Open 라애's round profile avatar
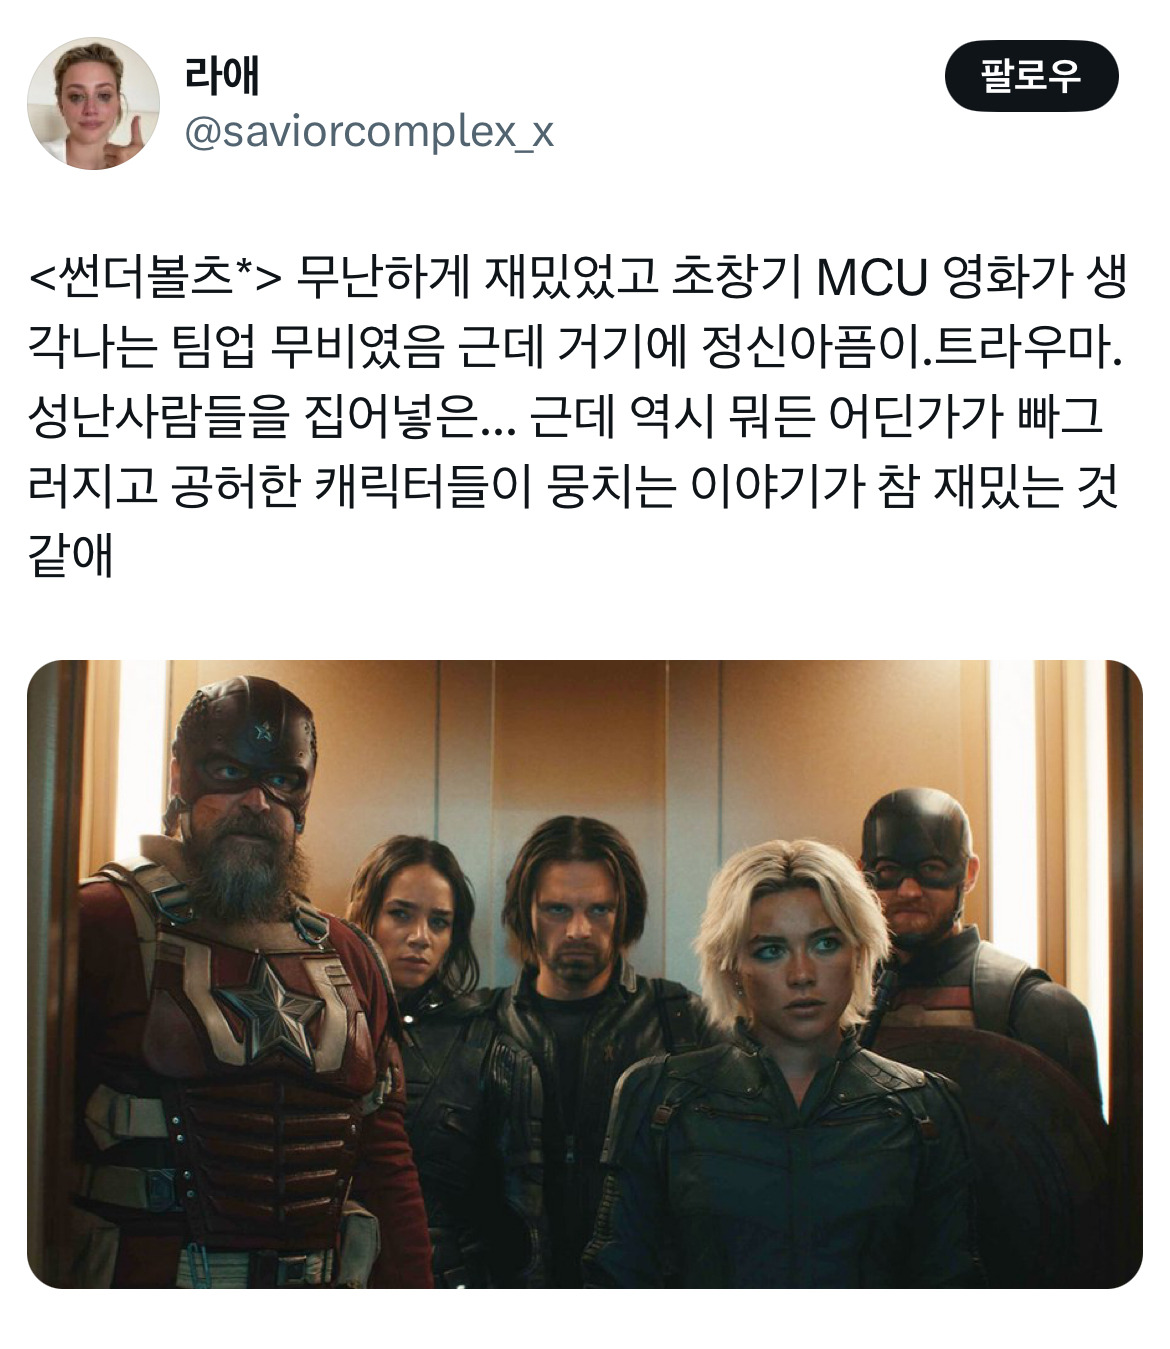The width and height of the screenshot is (1170, 1349). pos(93,104)
